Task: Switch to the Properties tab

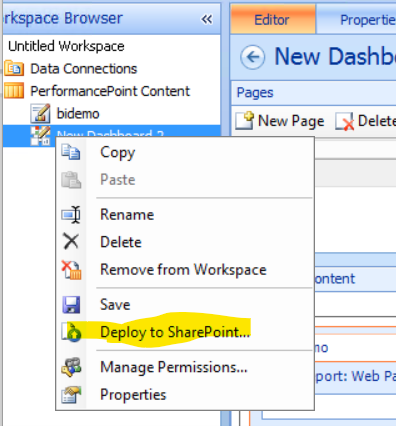Action: 357,20
